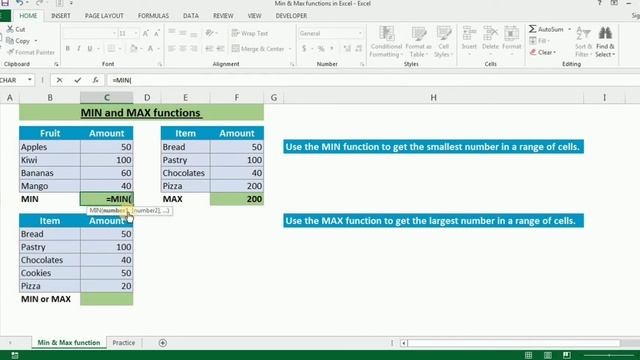The width and height of the screenshot is (640, 360).
Task: Open the REVIEW tab
Action: (x=223, y=16)
